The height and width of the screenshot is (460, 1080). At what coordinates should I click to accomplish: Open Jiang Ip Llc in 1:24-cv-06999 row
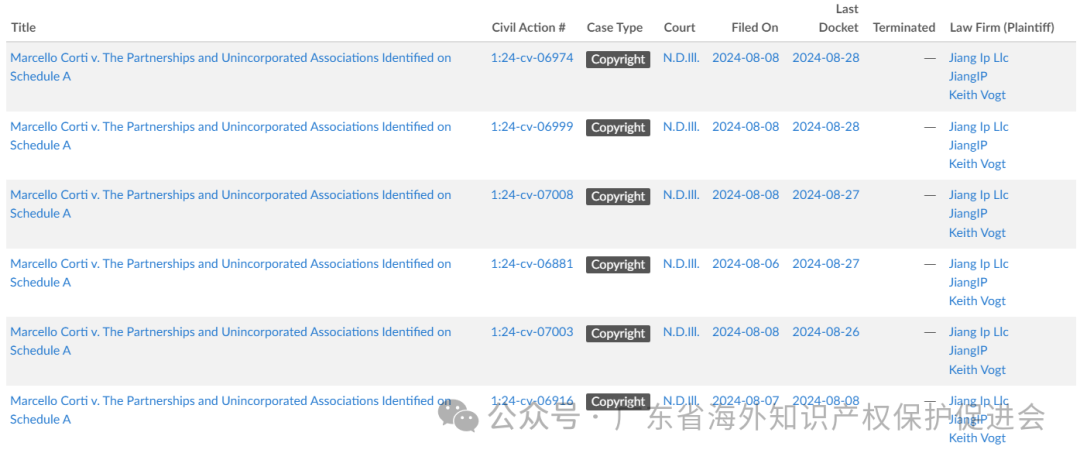click(x=978, y=127)
